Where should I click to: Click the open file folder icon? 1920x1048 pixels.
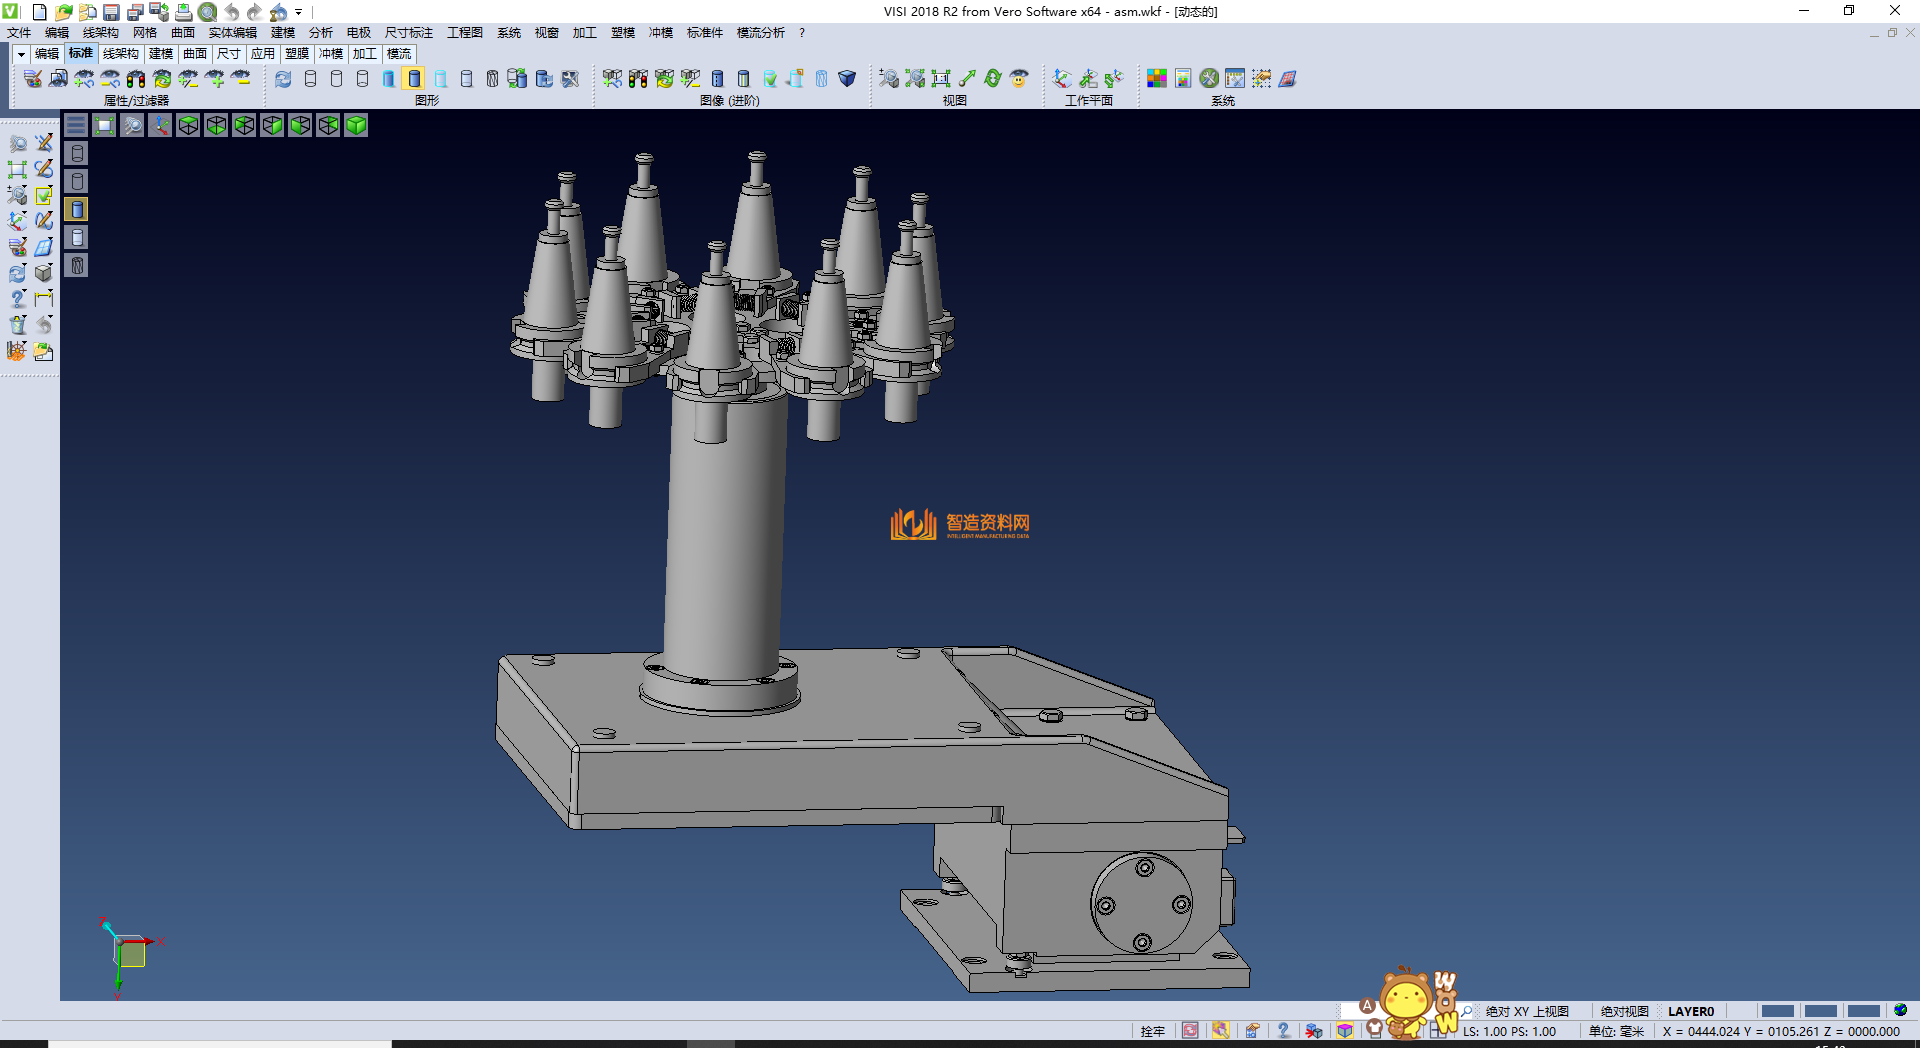point(63,12)
